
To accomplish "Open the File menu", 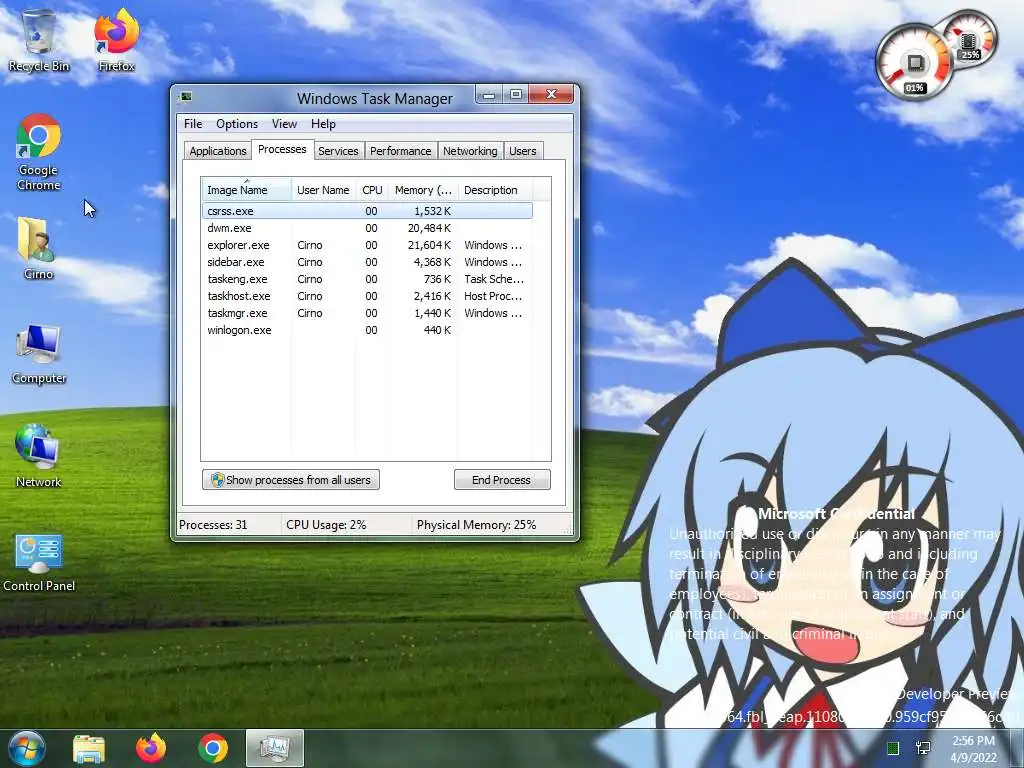I will click(193, 123).
